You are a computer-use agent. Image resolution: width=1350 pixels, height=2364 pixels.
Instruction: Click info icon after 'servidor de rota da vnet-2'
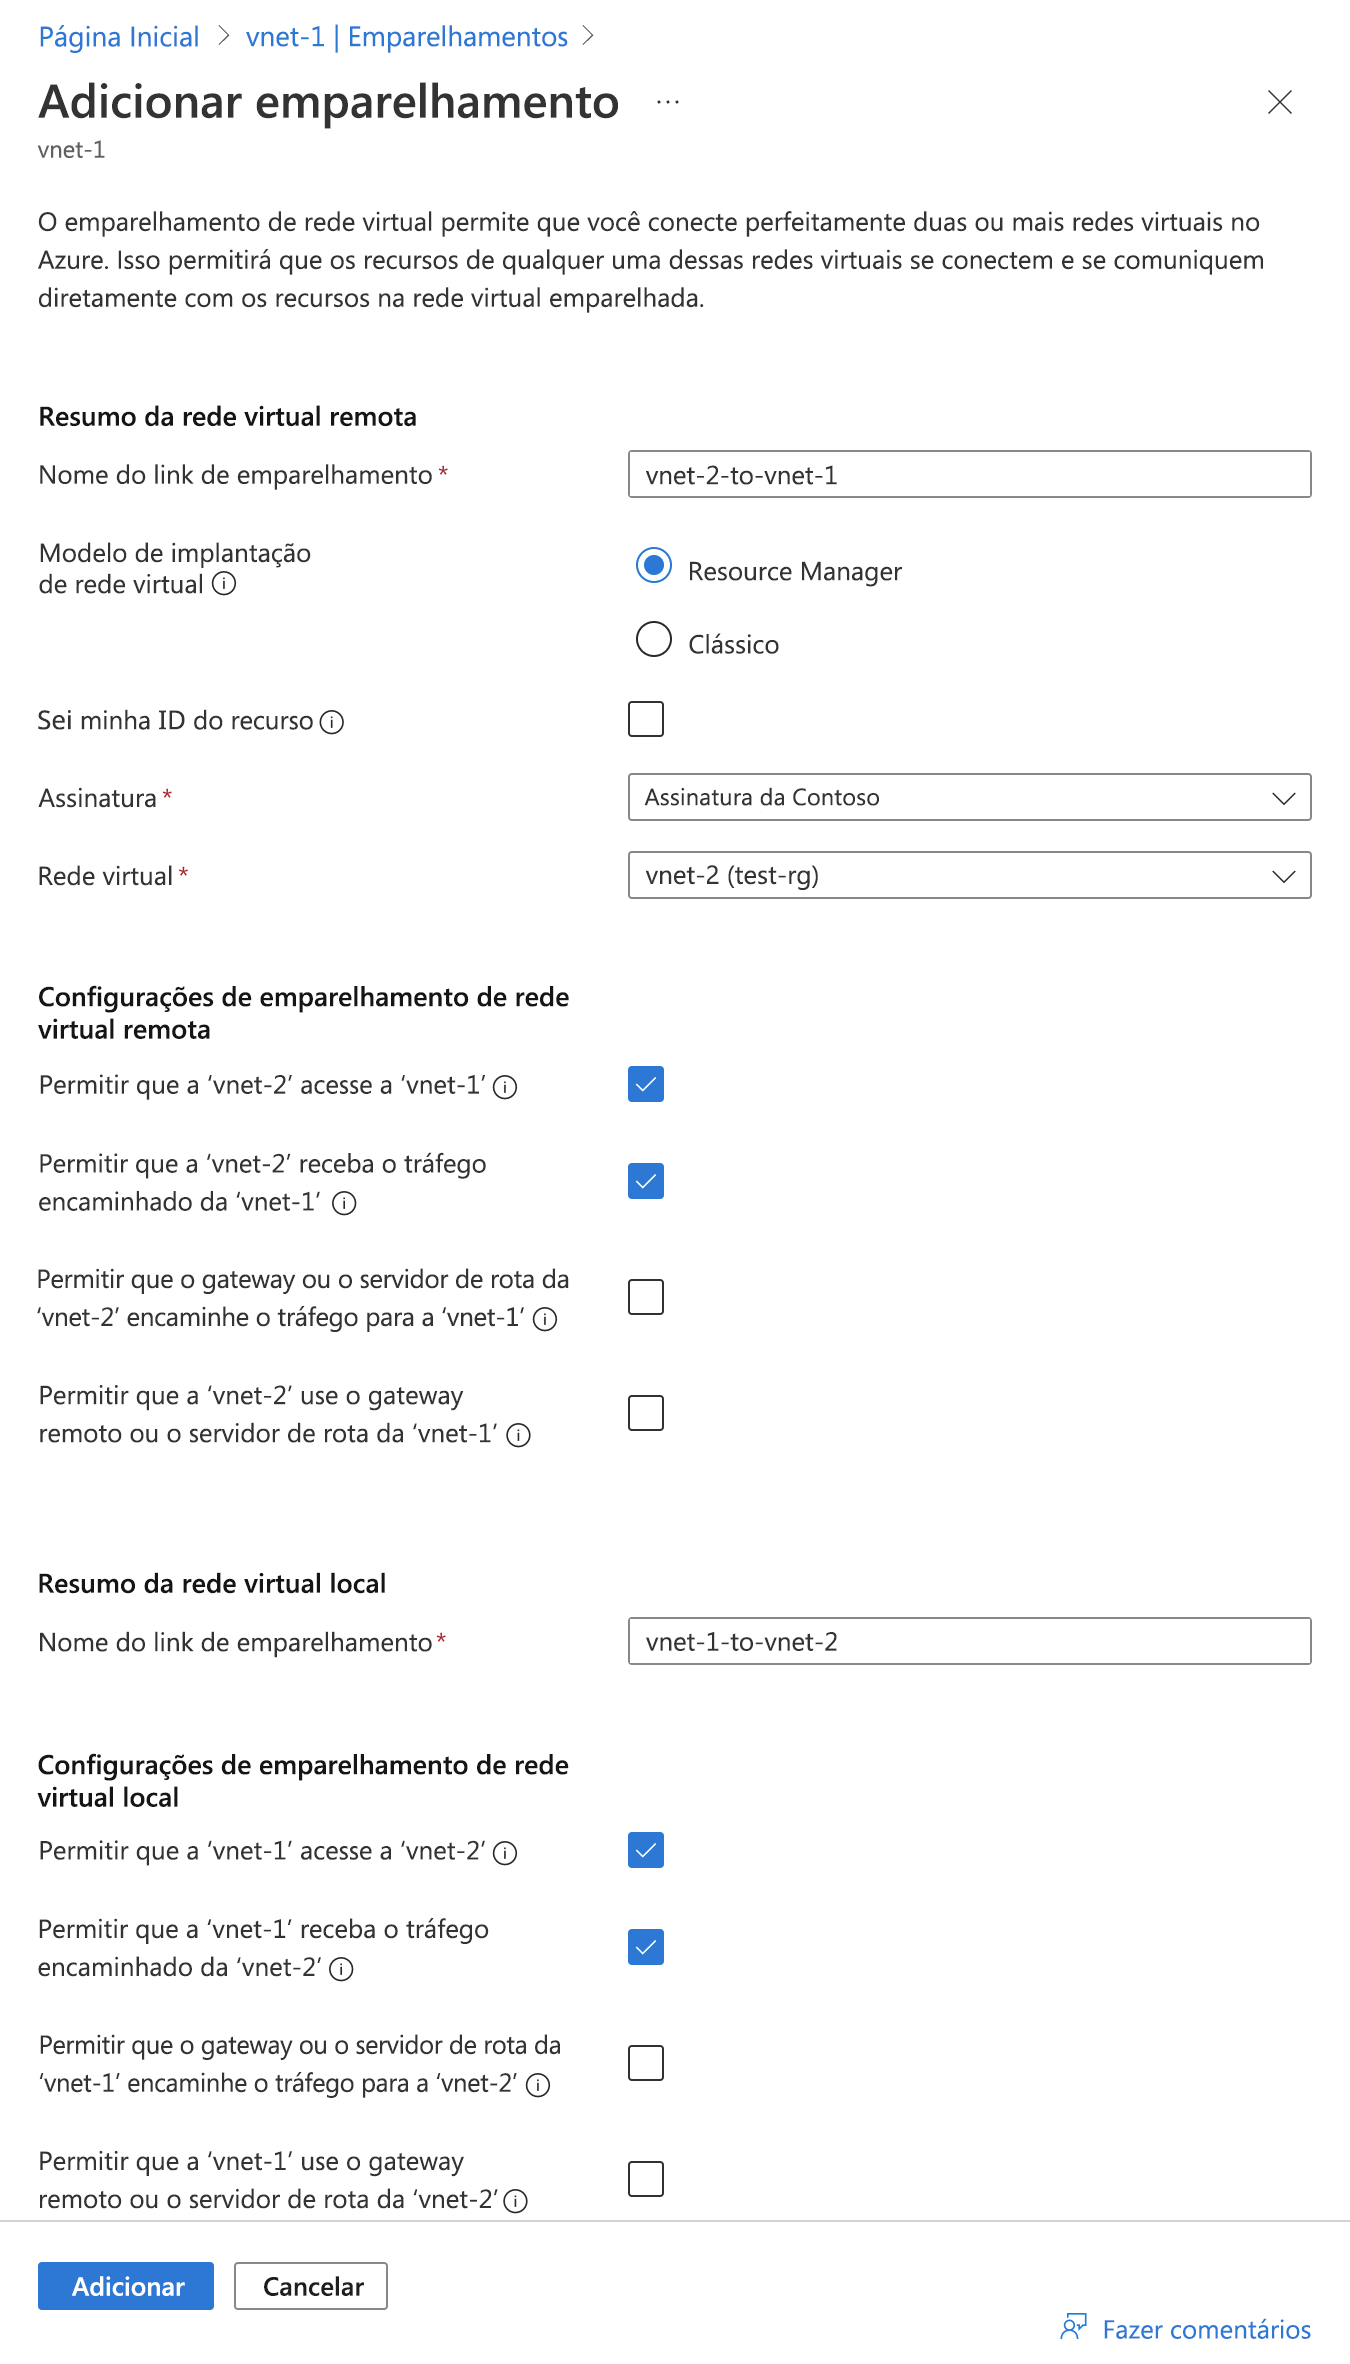point(516,2201)
